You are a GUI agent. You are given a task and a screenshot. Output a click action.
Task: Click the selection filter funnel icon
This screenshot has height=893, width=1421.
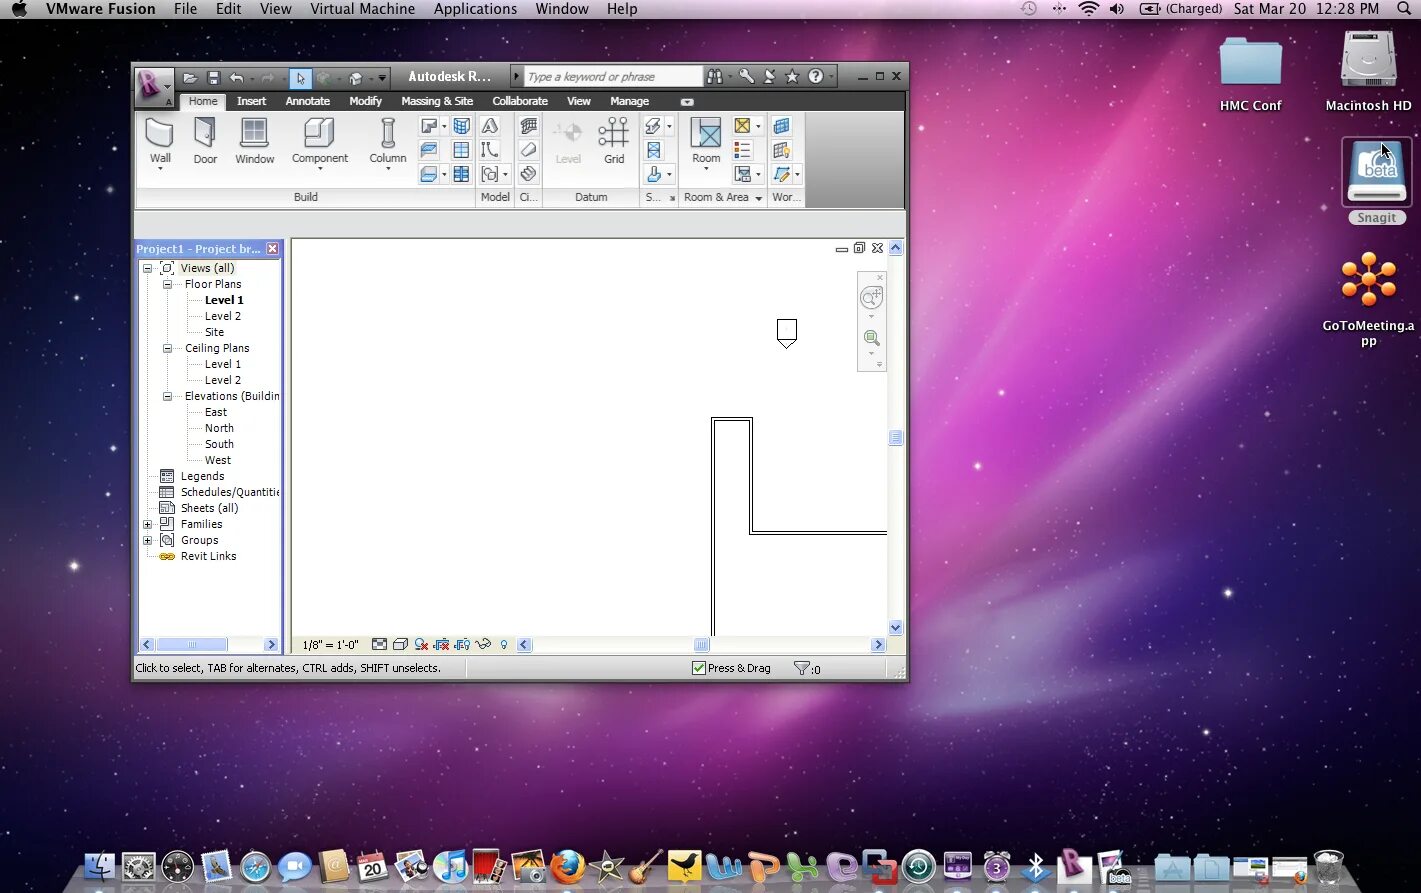801,668
